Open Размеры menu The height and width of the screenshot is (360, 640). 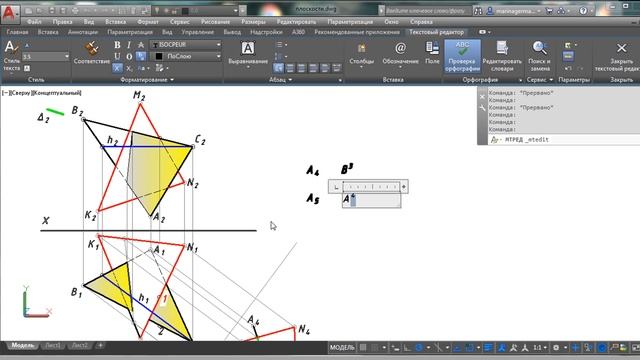click(x=253, y=22)
